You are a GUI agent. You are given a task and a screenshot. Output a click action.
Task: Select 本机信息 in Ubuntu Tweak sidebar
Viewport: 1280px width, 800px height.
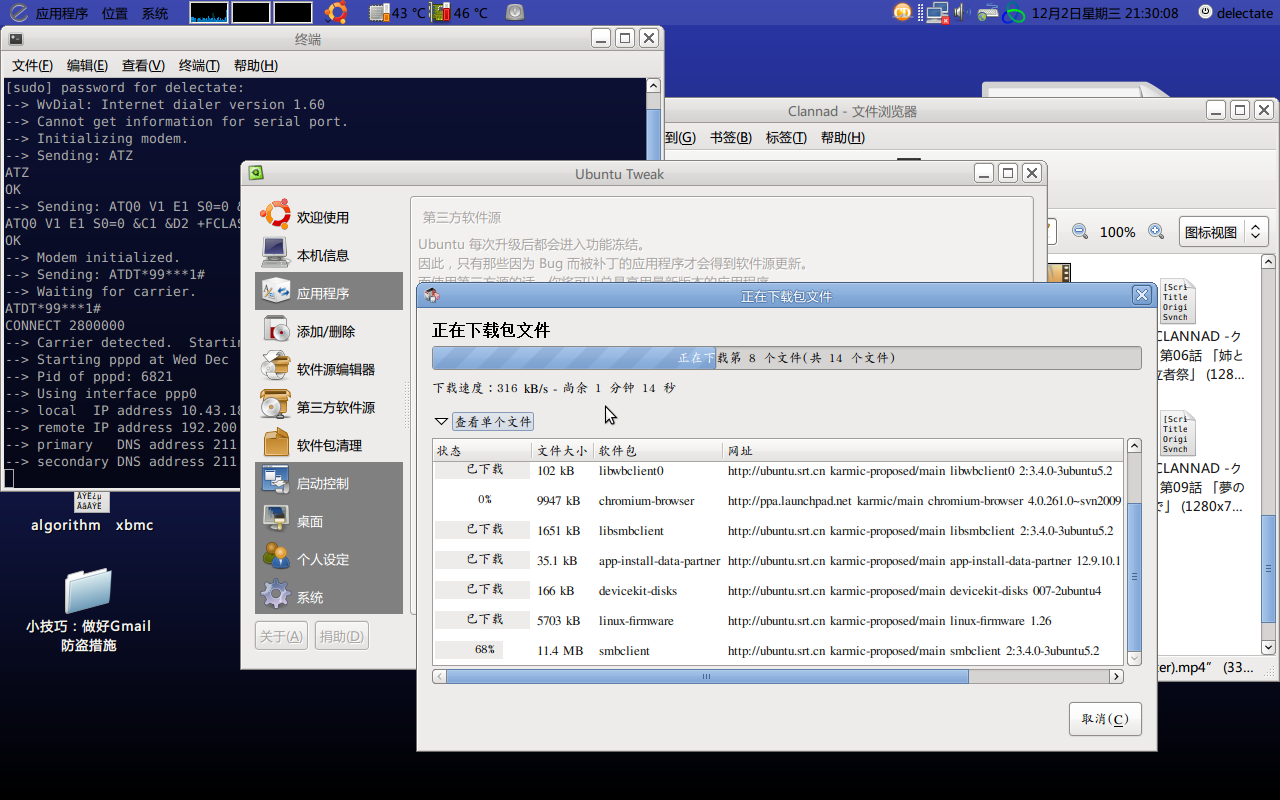tap(329, 255)
